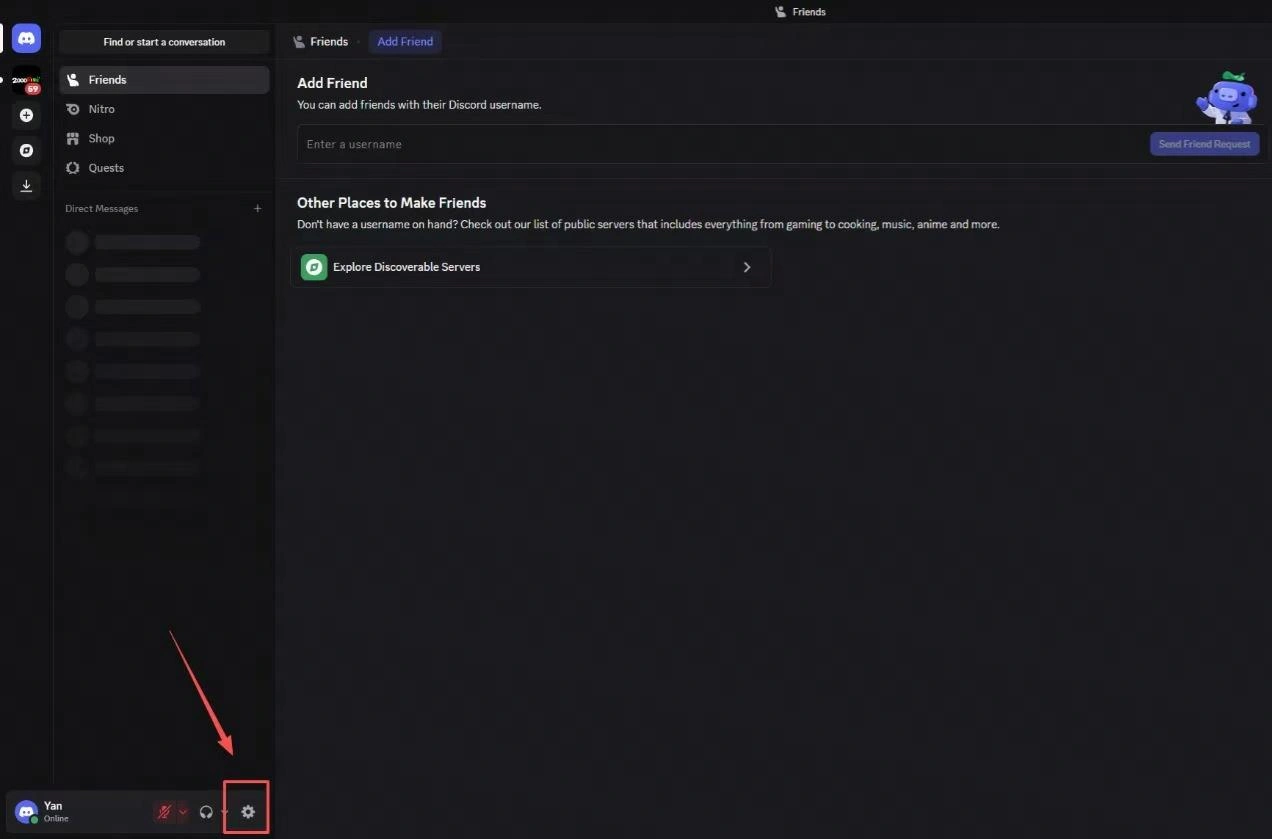This screenshot has height=839, width=1272.
Task: Open Quests in sidebar
Action: click(164, 168)
